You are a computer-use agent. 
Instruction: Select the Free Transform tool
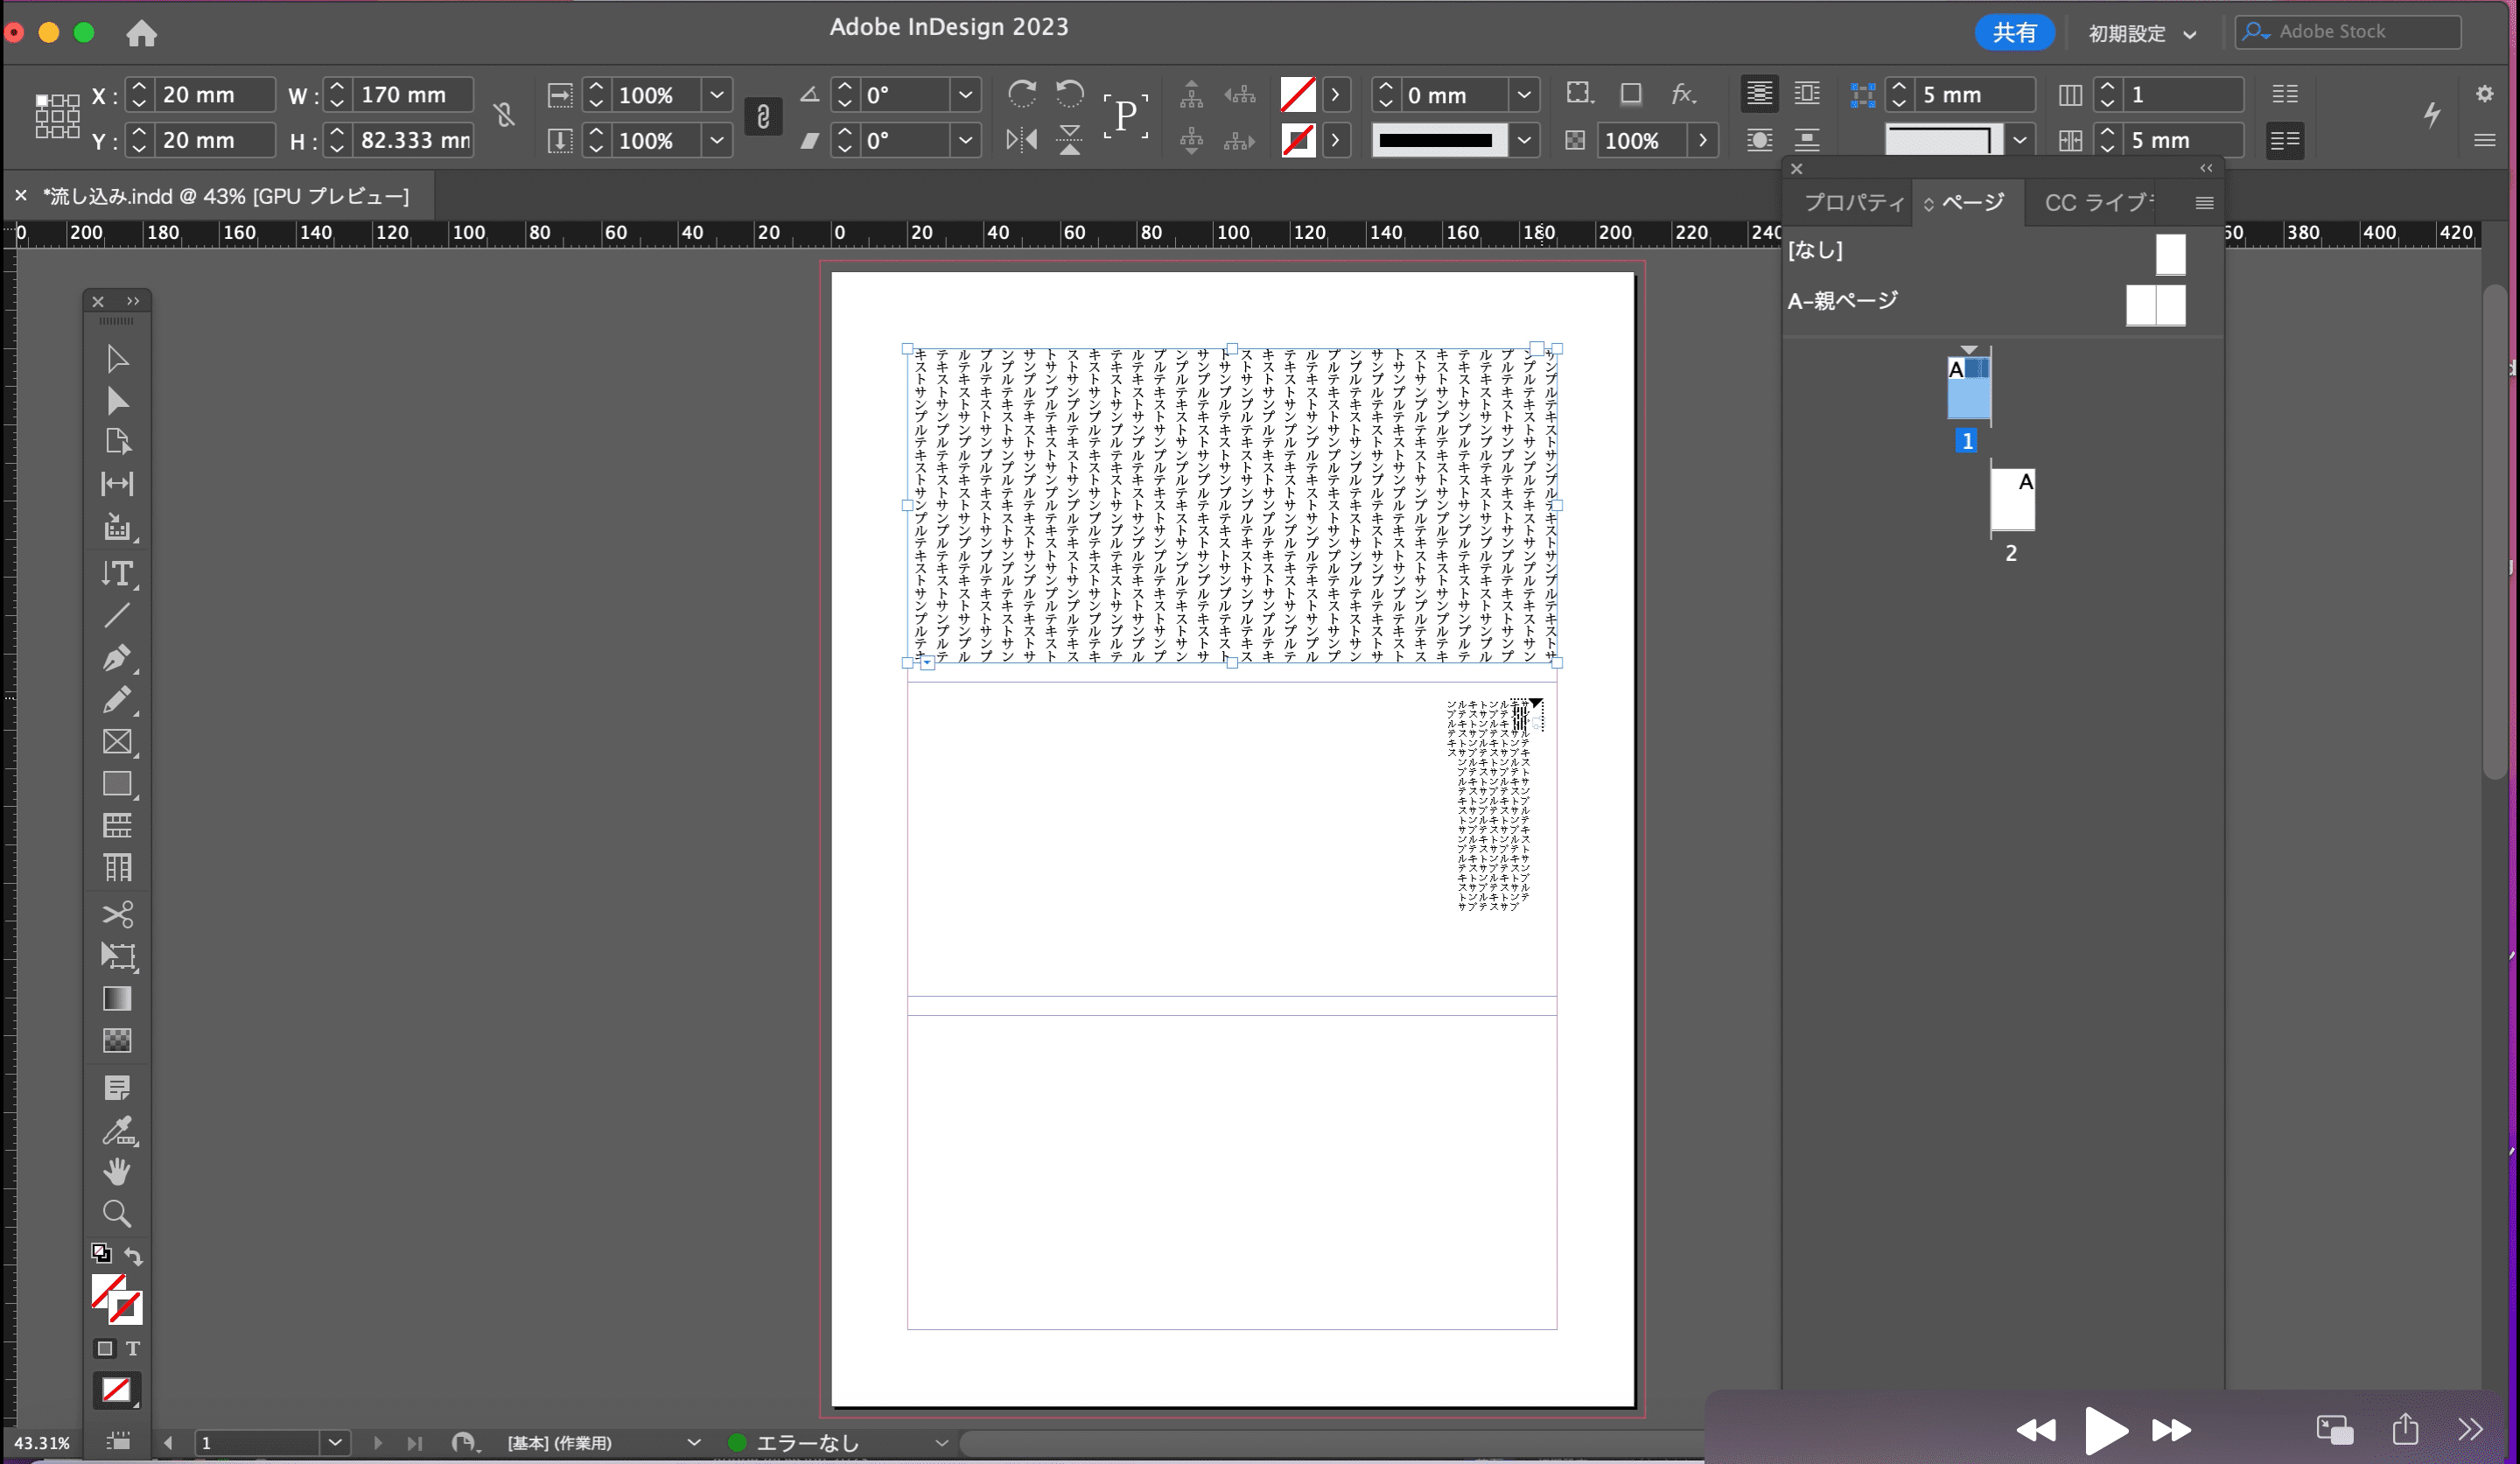[117, 956]
